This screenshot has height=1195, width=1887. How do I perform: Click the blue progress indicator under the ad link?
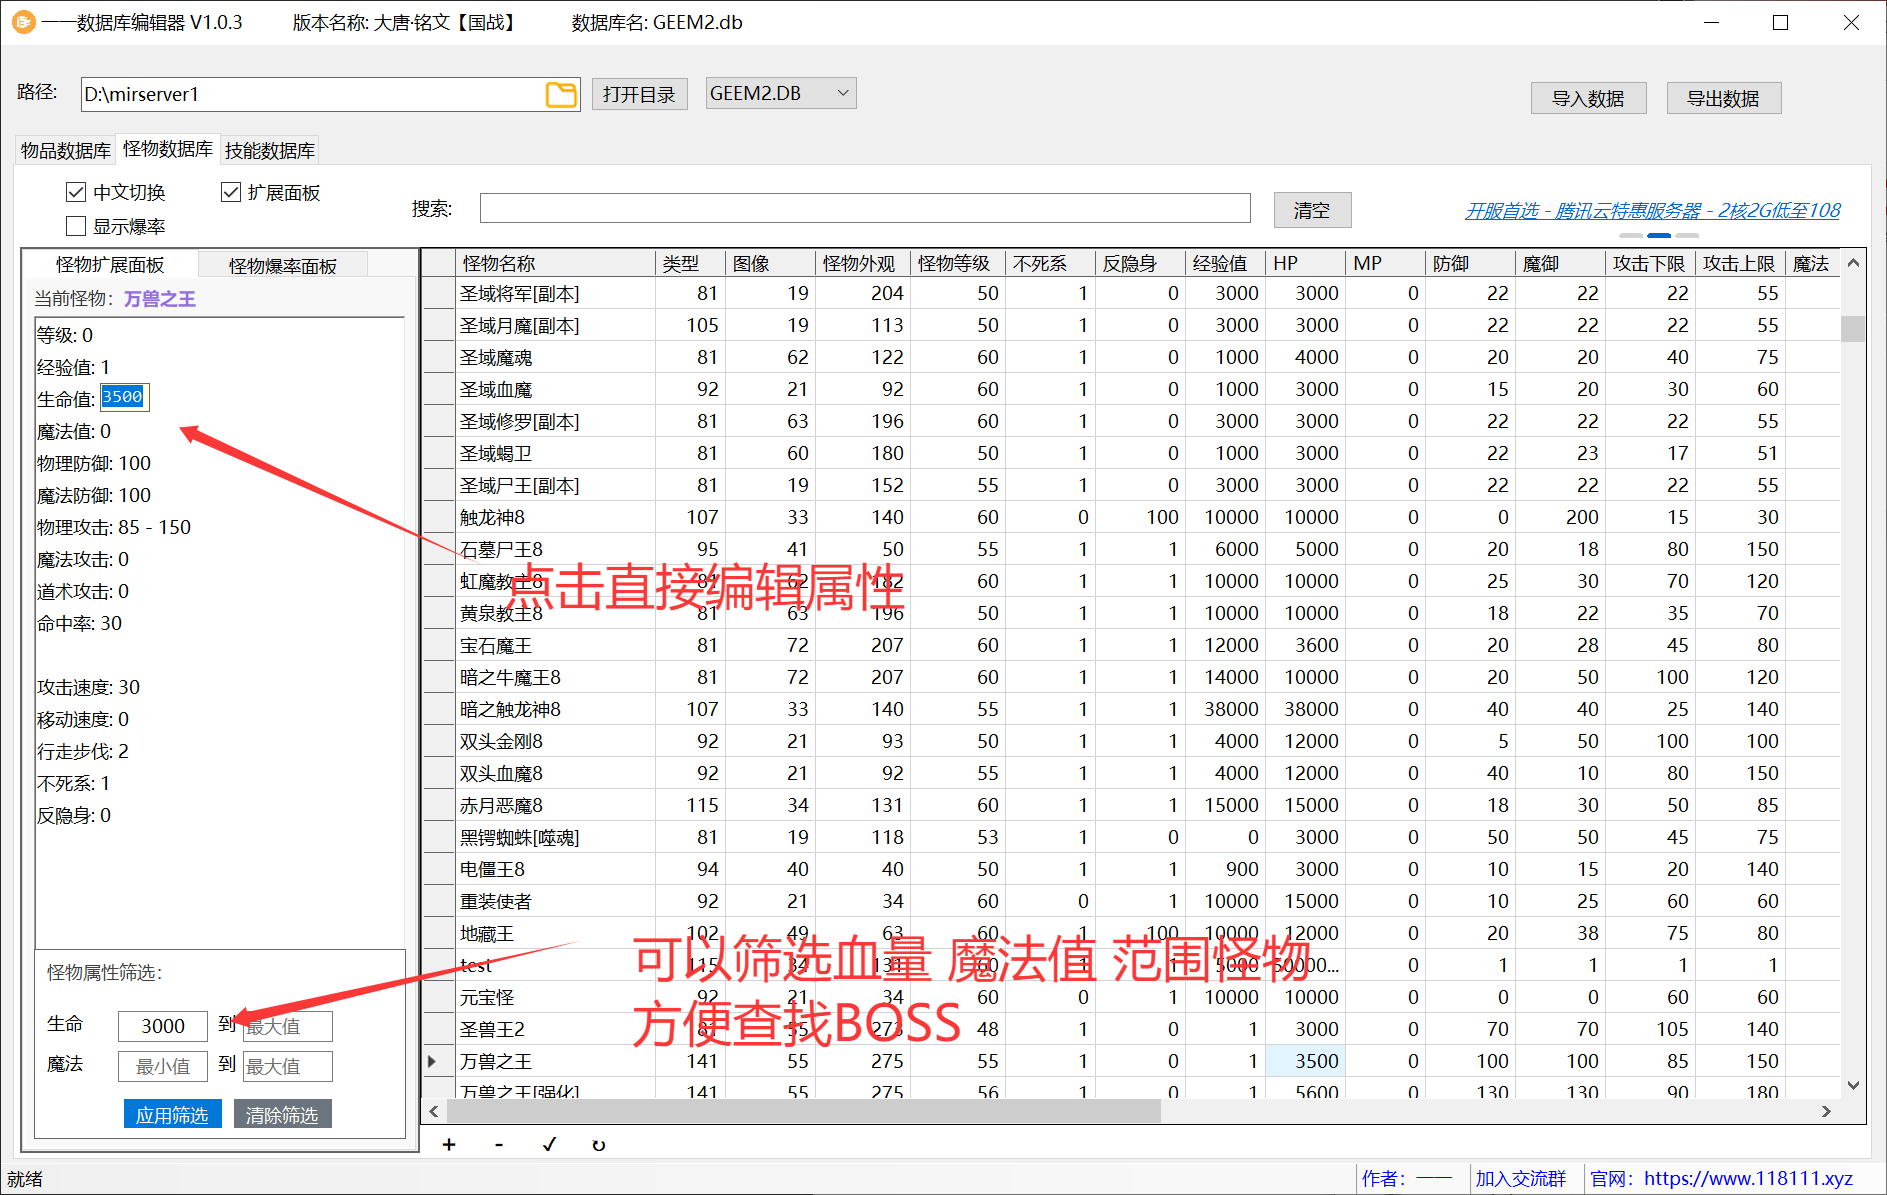click(x=1659, y=236)
